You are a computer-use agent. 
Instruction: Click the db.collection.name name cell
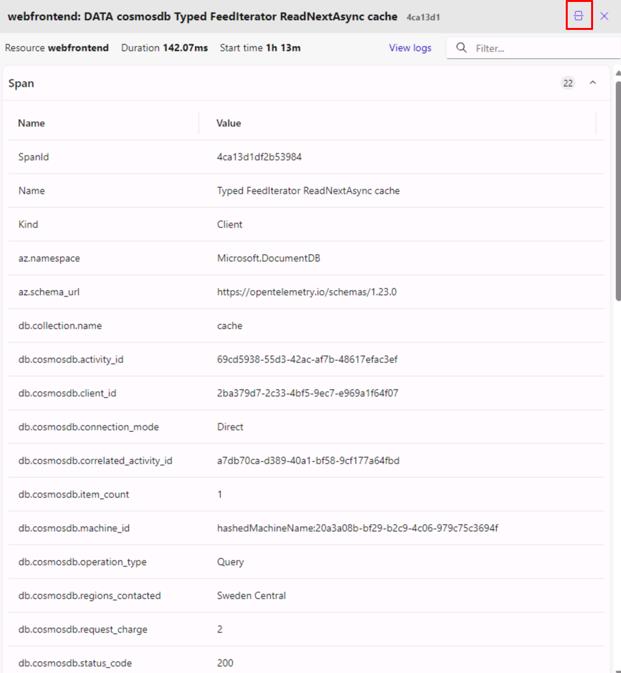[60, 326]
